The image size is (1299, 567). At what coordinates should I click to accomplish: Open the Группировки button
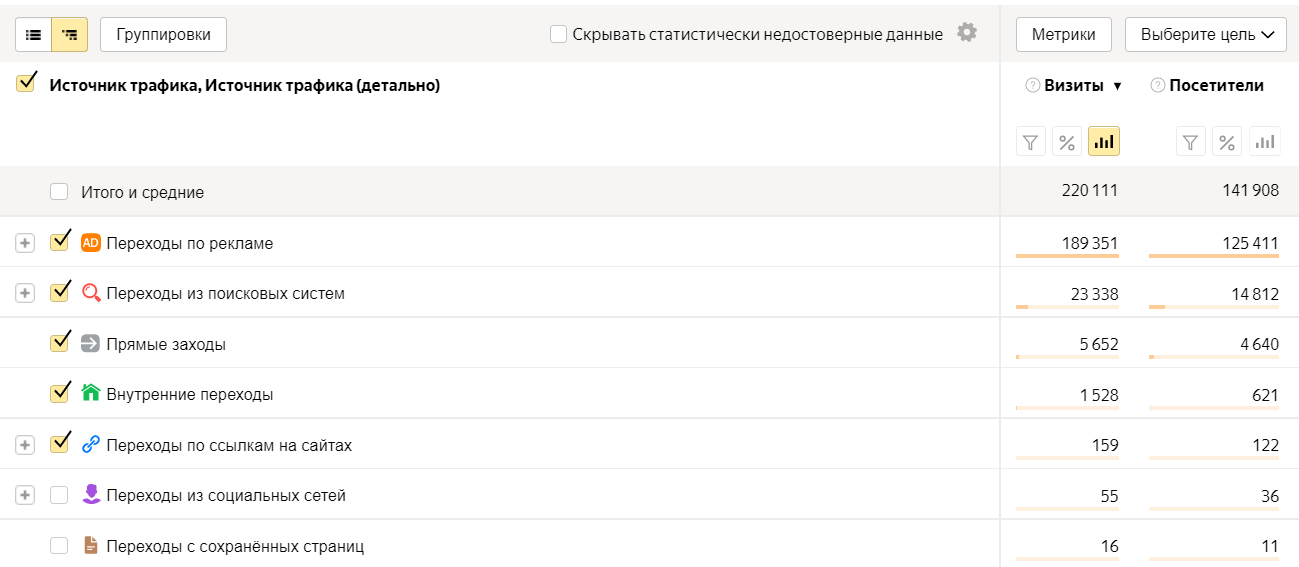pyautogui.click(x=163, y=34)
